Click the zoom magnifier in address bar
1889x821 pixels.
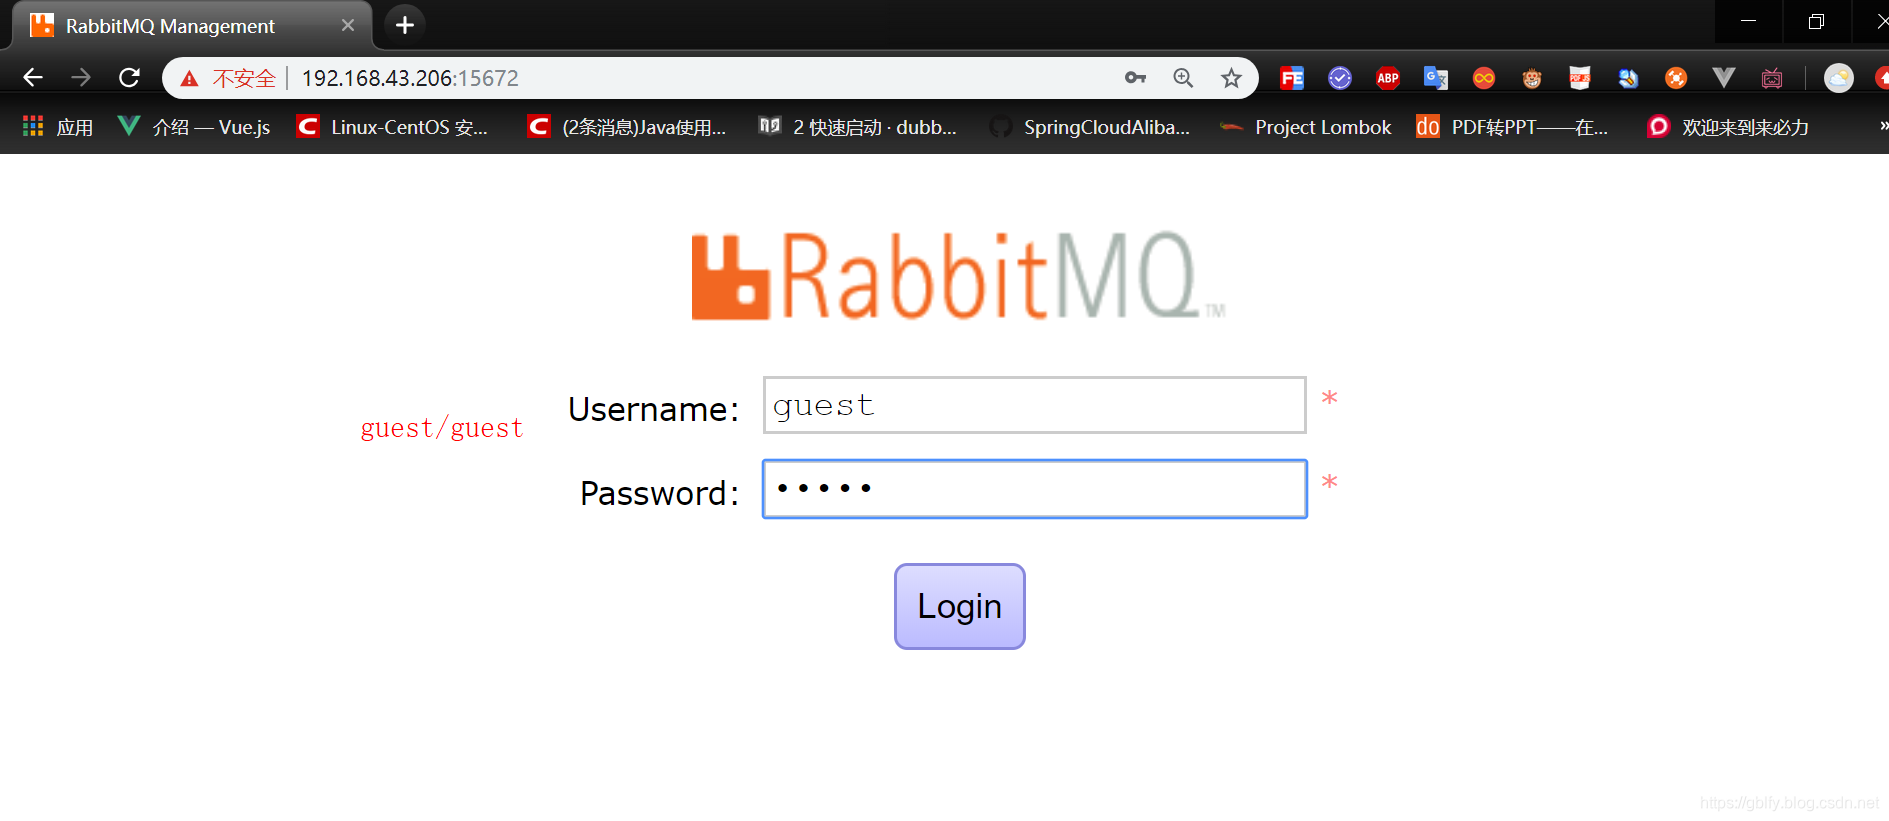pyautogui.click(x=1183, y=78)
